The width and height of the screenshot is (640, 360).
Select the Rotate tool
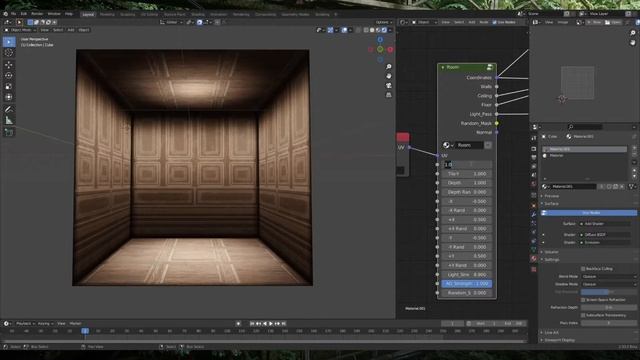pos(9,76)
